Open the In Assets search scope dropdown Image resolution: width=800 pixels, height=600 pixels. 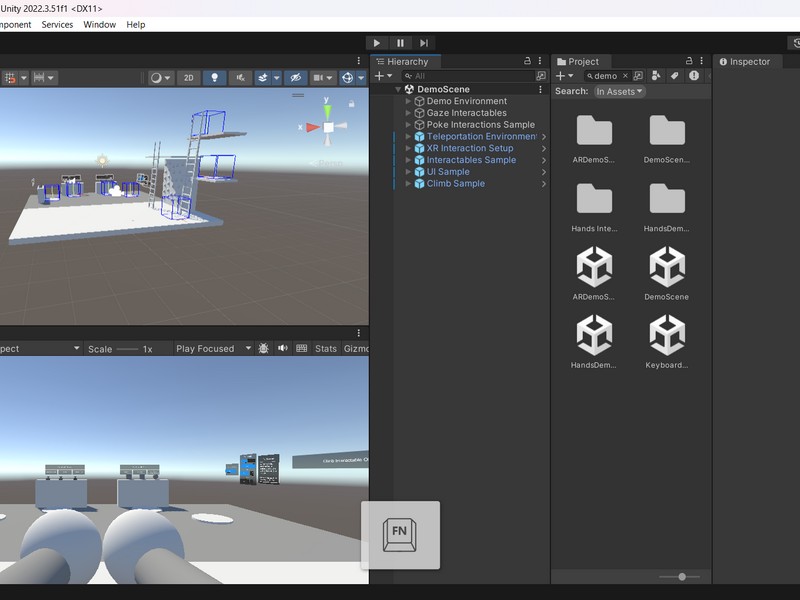(x=620, y=91)
